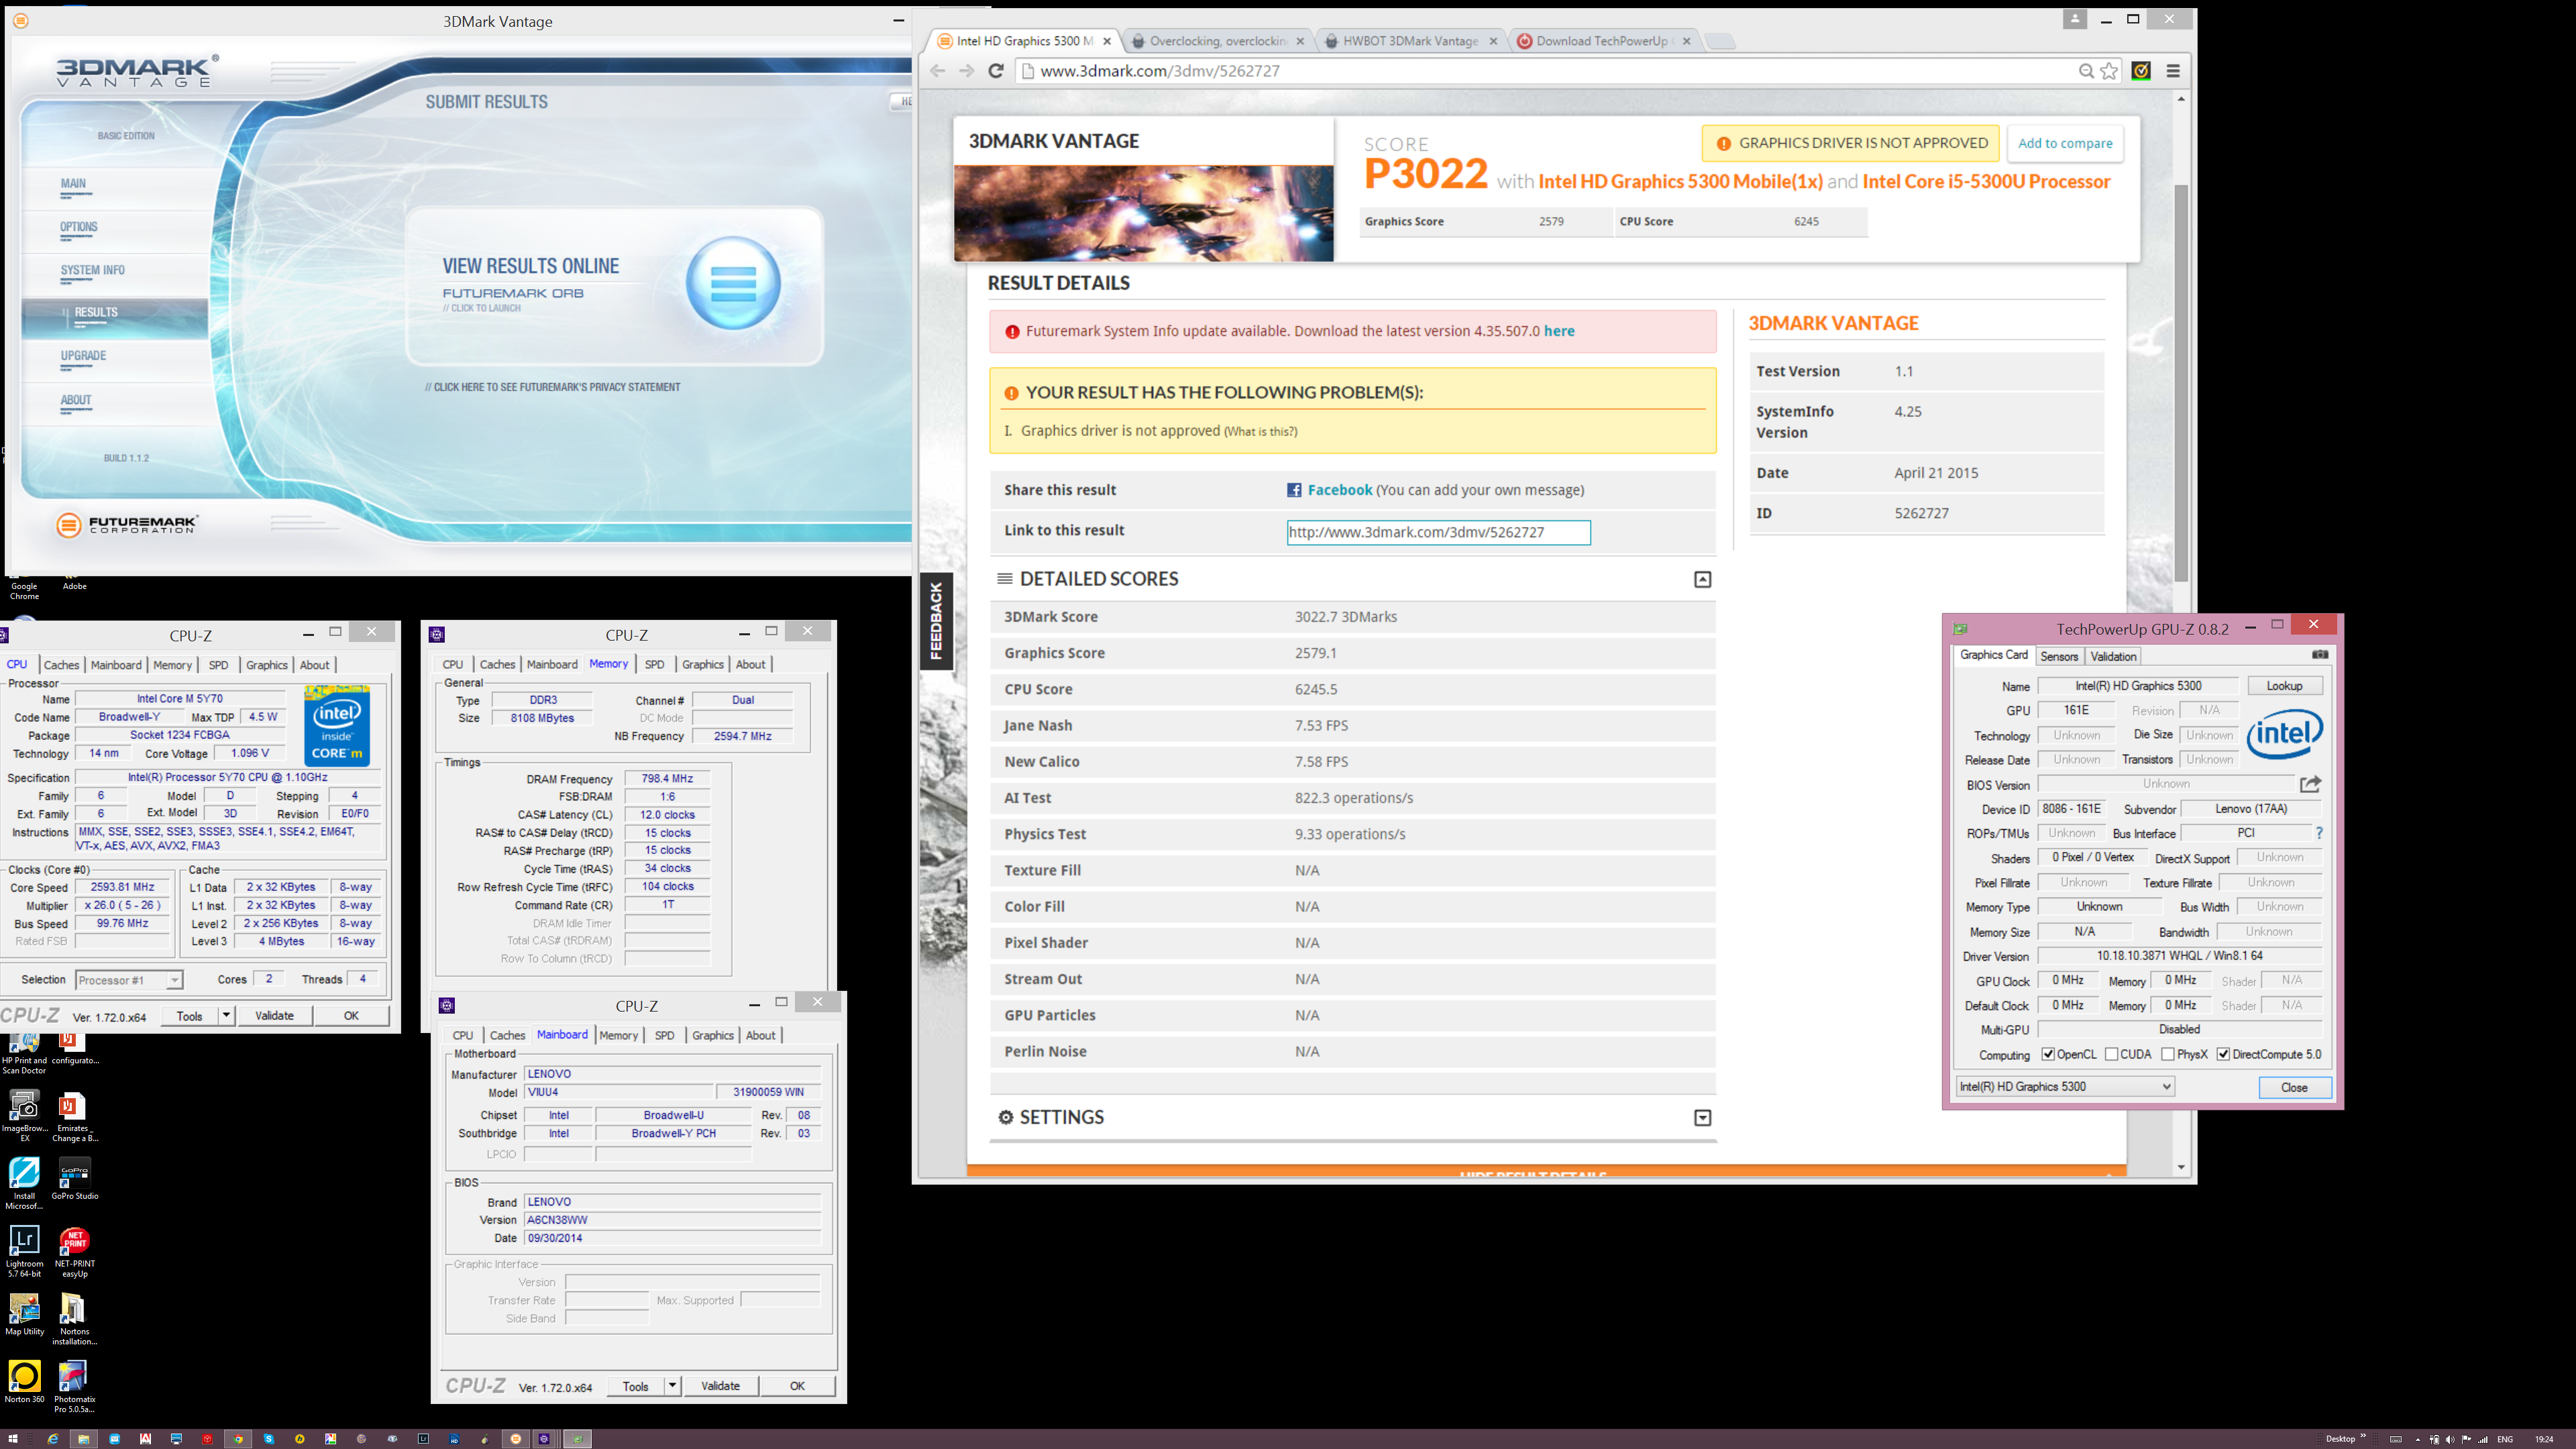Viewport: 2576px width, 1449px height.
Task: Click the Facebook share link text
Action: coord(1340,490)
